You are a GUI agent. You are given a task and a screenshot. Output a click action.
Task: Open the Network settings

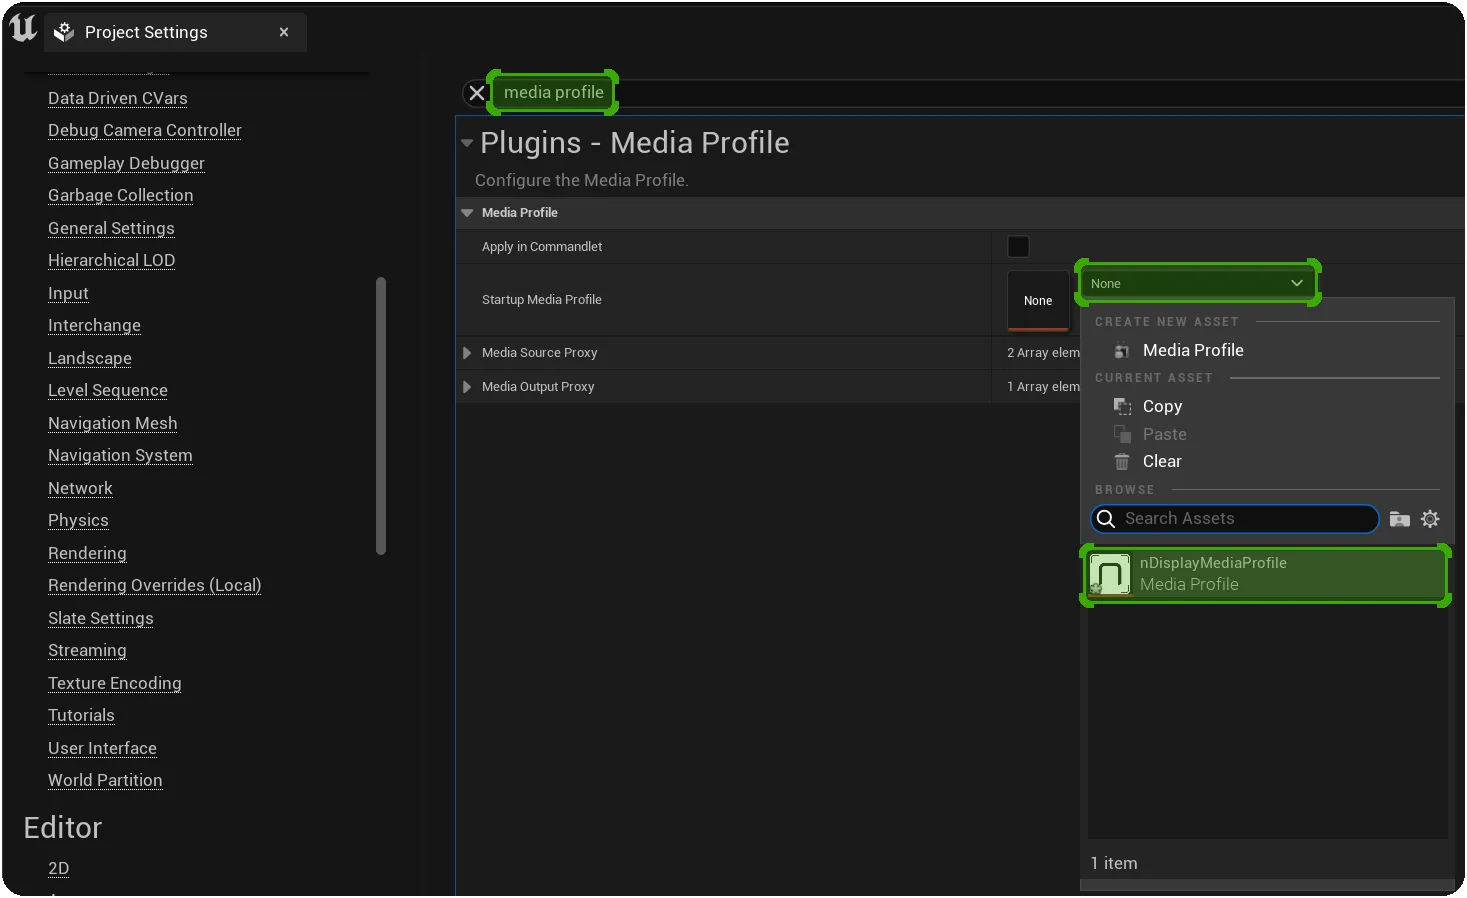click(80, 488)
